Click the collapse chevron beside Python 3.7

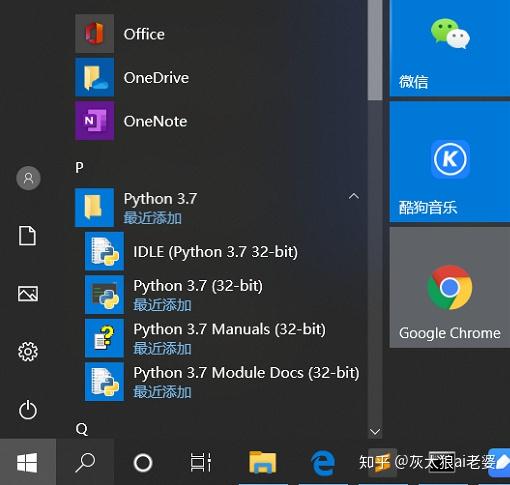pos(354,196)
